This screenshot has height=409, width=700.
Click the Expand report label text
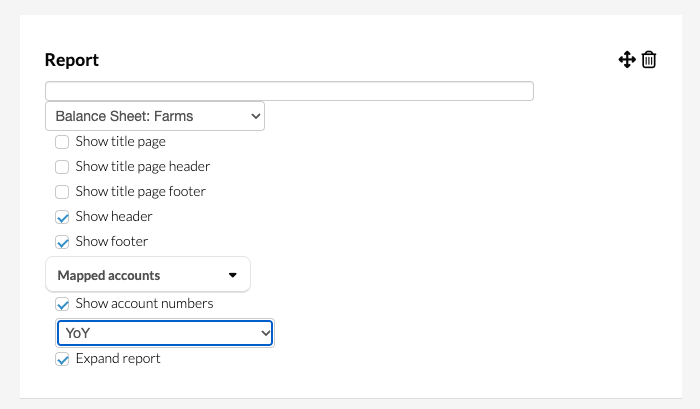[x=118, y=359]
